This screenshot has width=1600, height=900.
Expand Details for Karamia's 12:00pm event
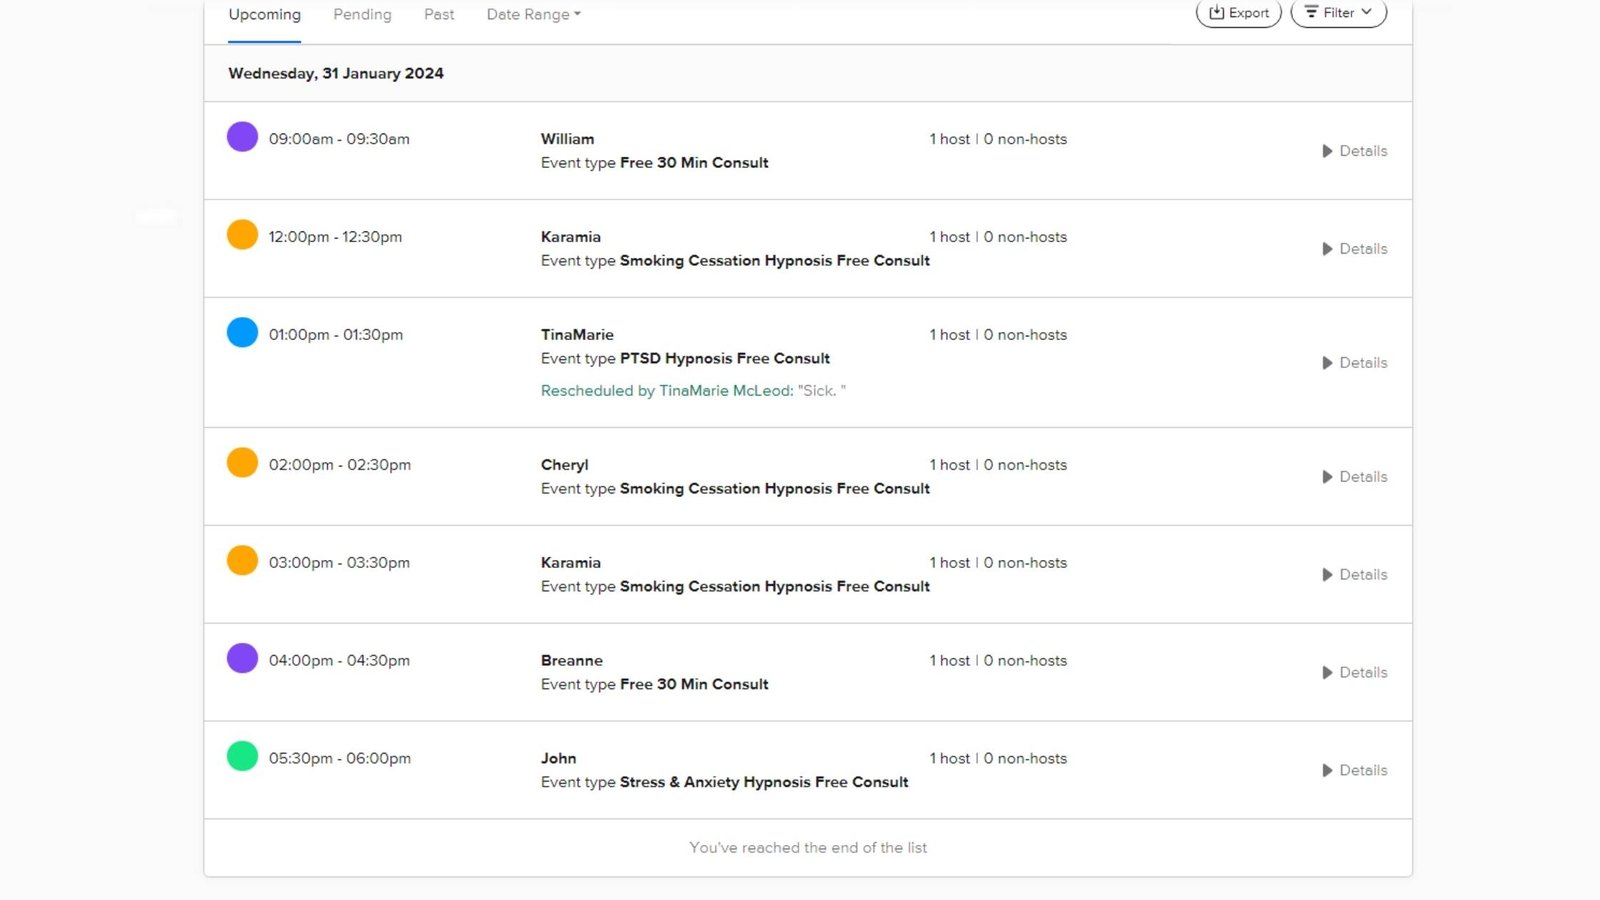(1354, 249)
